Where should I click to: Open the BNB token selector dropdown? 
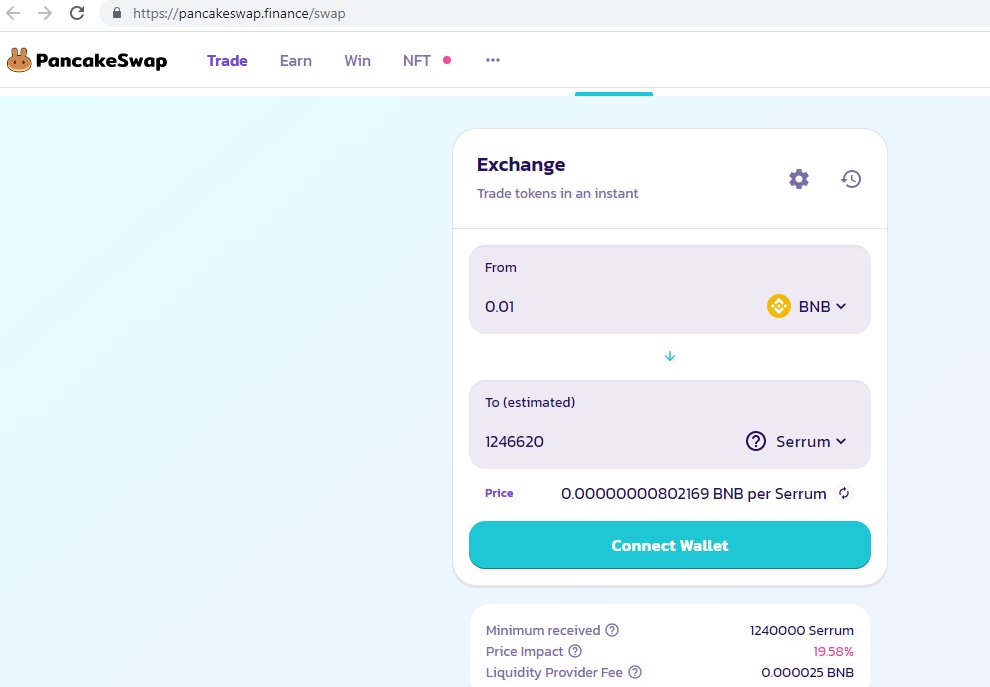[807, 306]
